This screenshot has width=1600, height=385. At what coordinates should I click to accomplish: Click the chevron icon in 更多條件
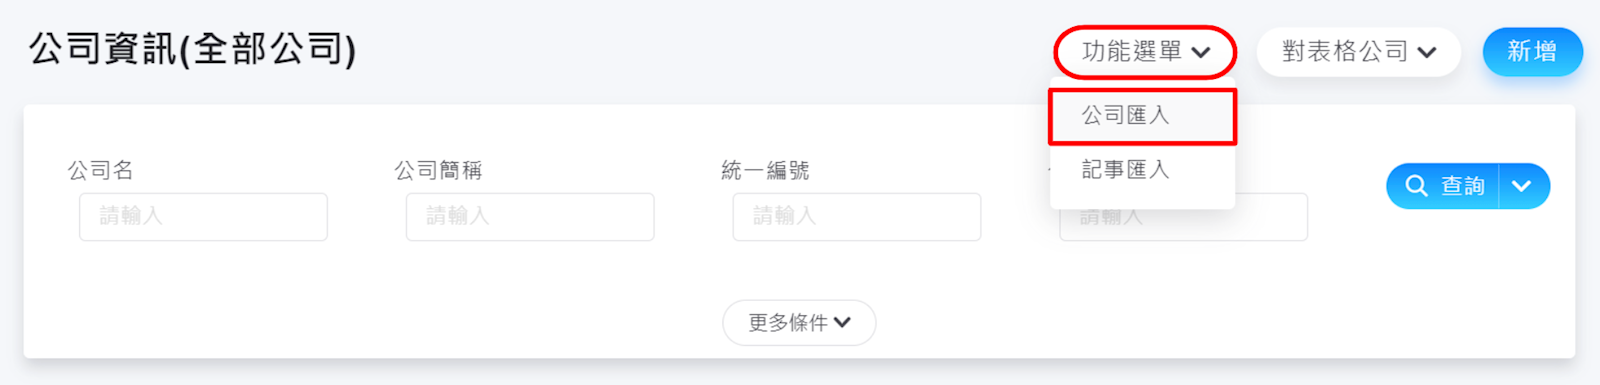point(842,322)
